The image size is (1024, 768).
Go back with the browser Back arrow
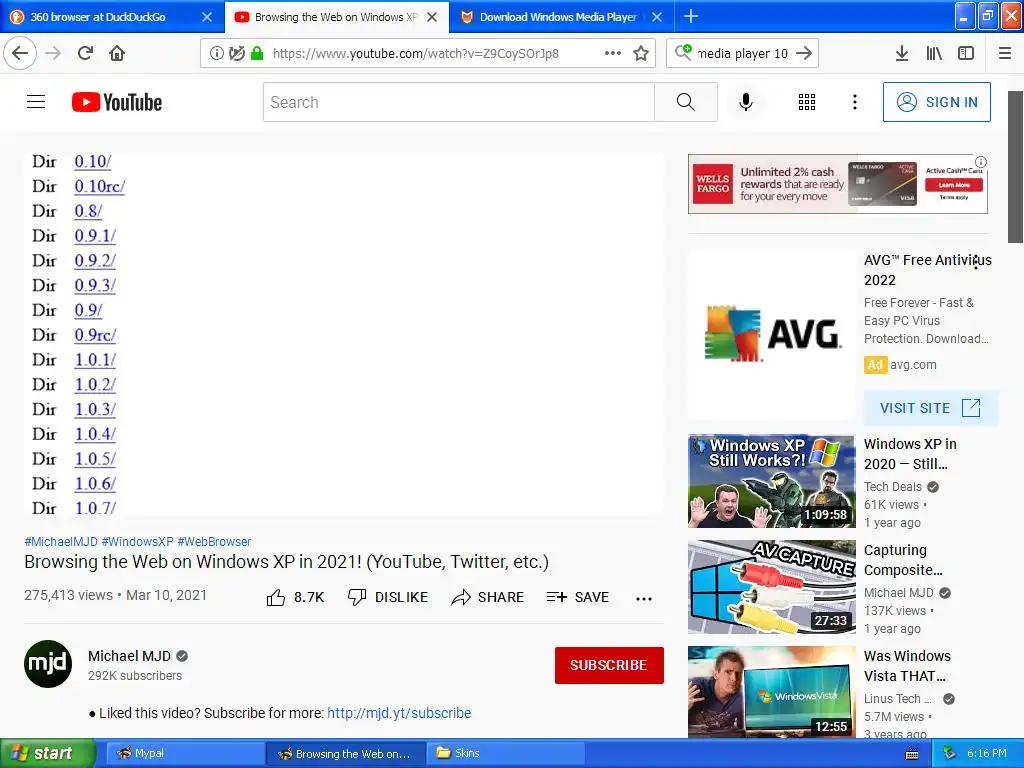tap(20, 53)
